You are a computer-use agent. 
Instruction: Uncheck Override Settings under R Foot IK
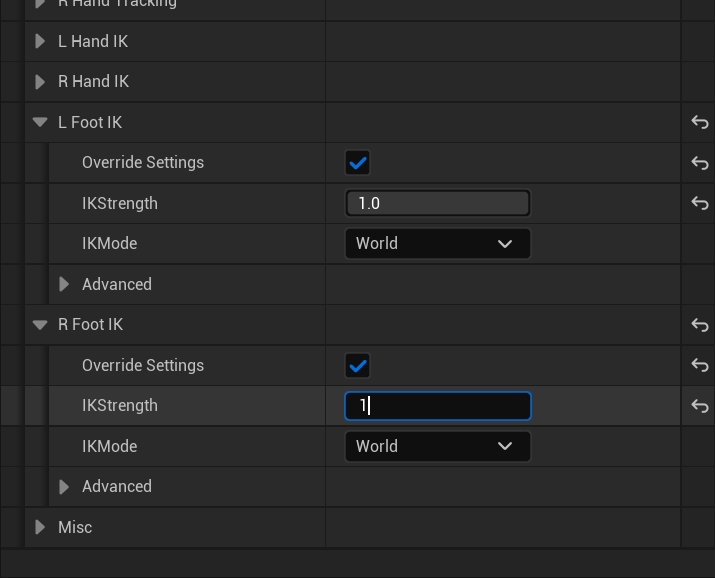click(357, 366)
